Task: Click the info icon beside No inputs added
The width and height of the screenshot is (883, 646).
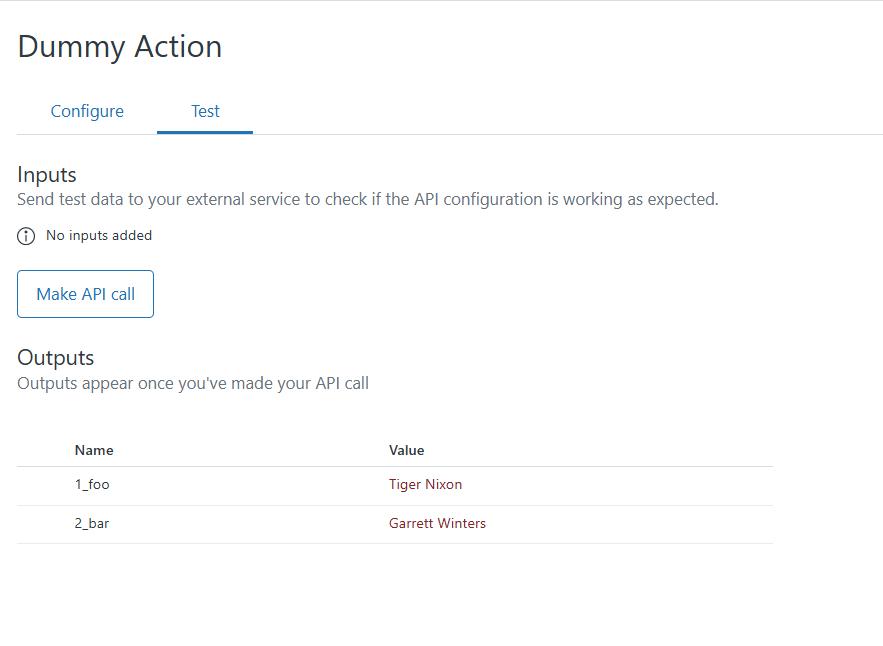Action: pos(26,236)
